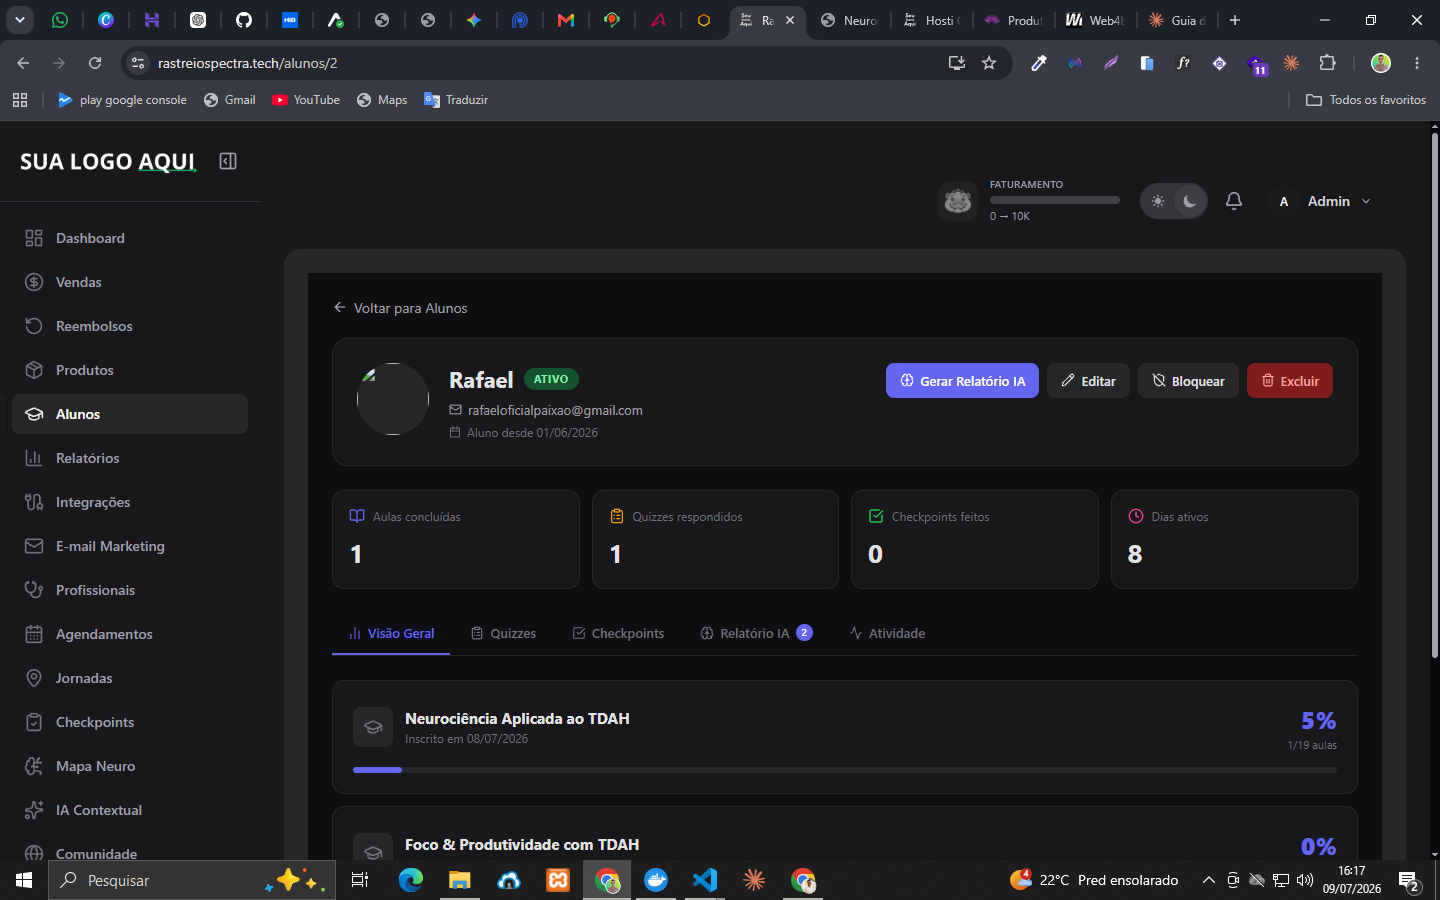Click the E-mail Marketing envelope icon

[34, 546]
